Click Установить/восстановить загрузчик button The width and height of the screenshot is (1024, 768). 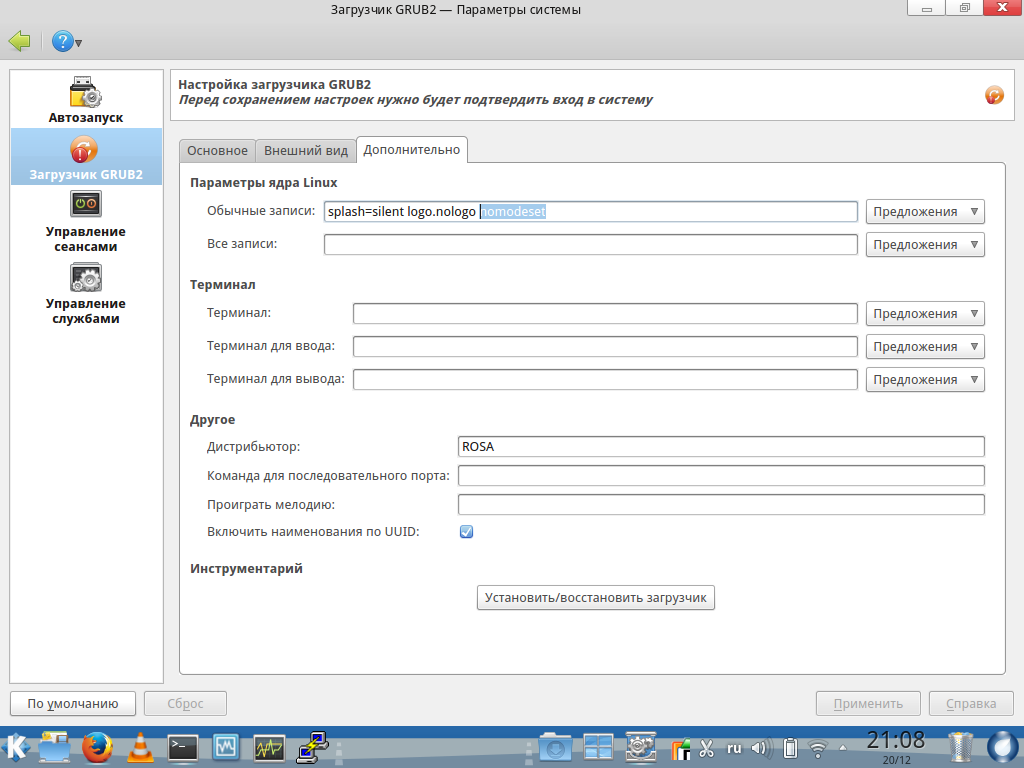596,598
